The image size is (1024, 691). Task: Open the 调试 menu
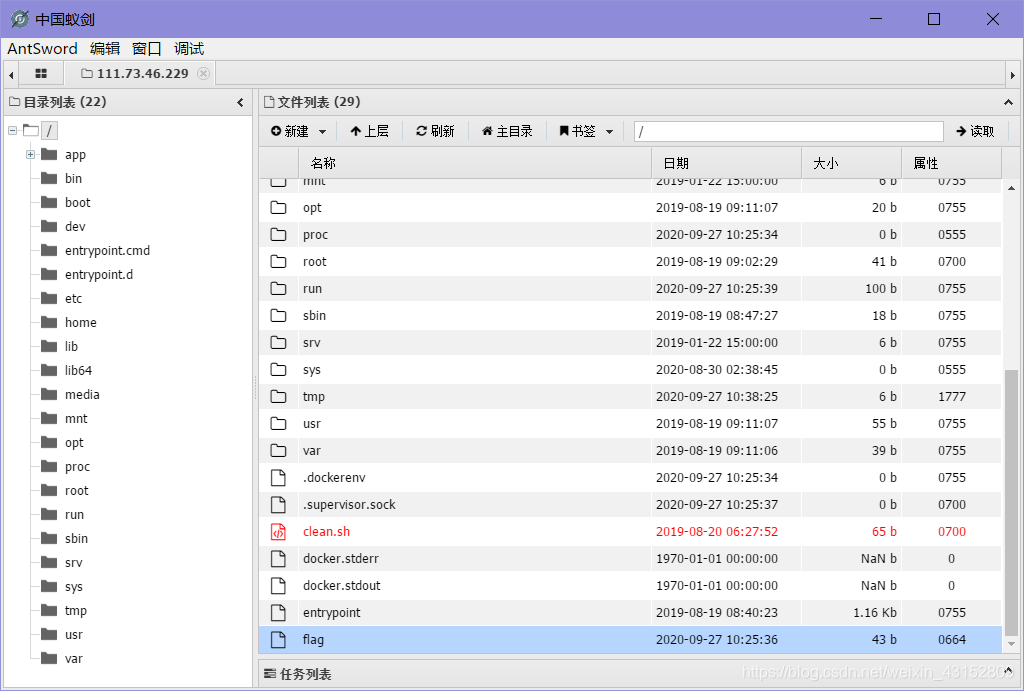coord(189,48)
